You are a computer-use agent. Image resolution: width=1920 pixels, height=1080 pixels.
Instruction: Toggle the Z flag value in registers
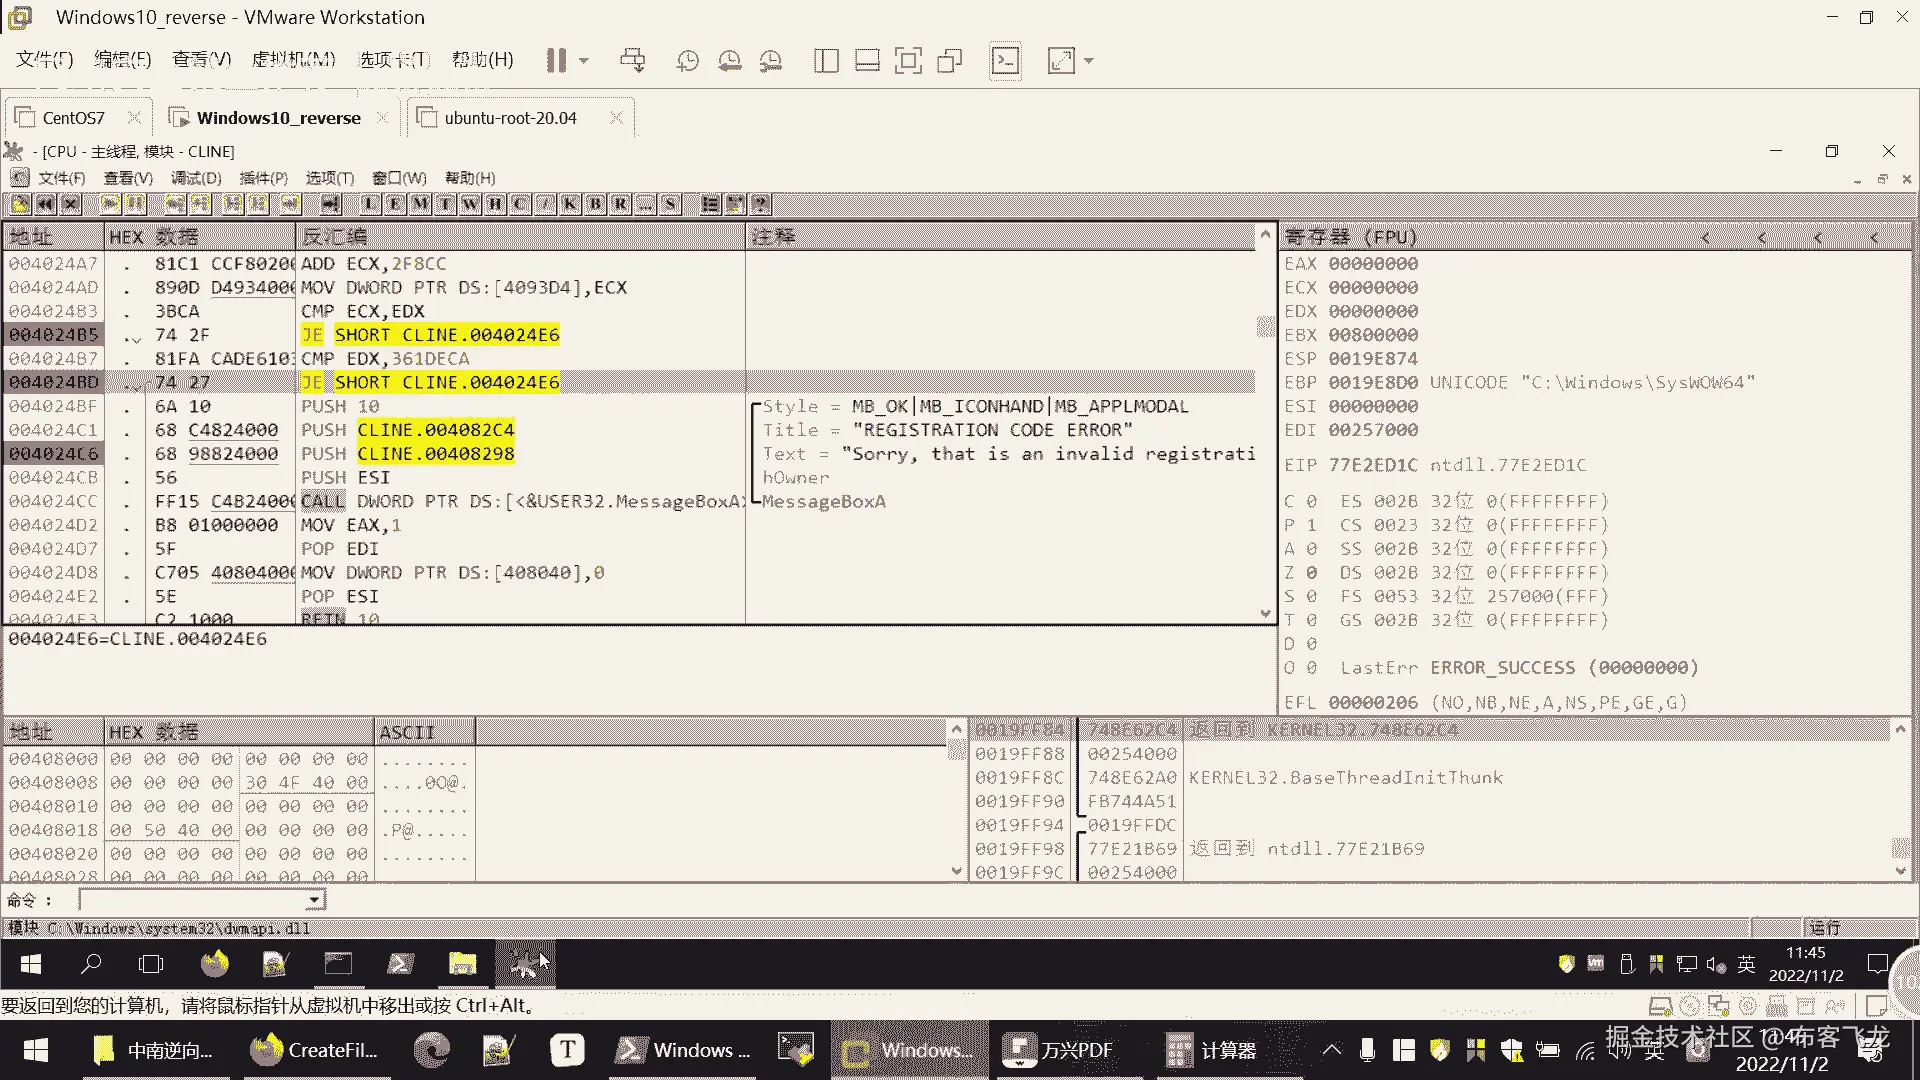tap(1311, 573)
